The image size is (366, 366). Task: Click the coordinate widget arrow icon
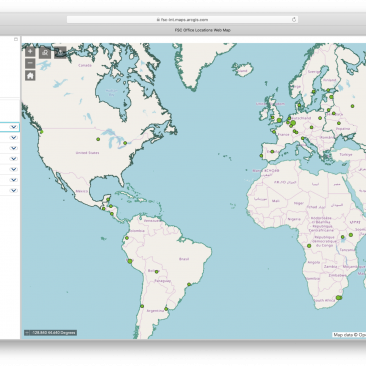(27, 333)
